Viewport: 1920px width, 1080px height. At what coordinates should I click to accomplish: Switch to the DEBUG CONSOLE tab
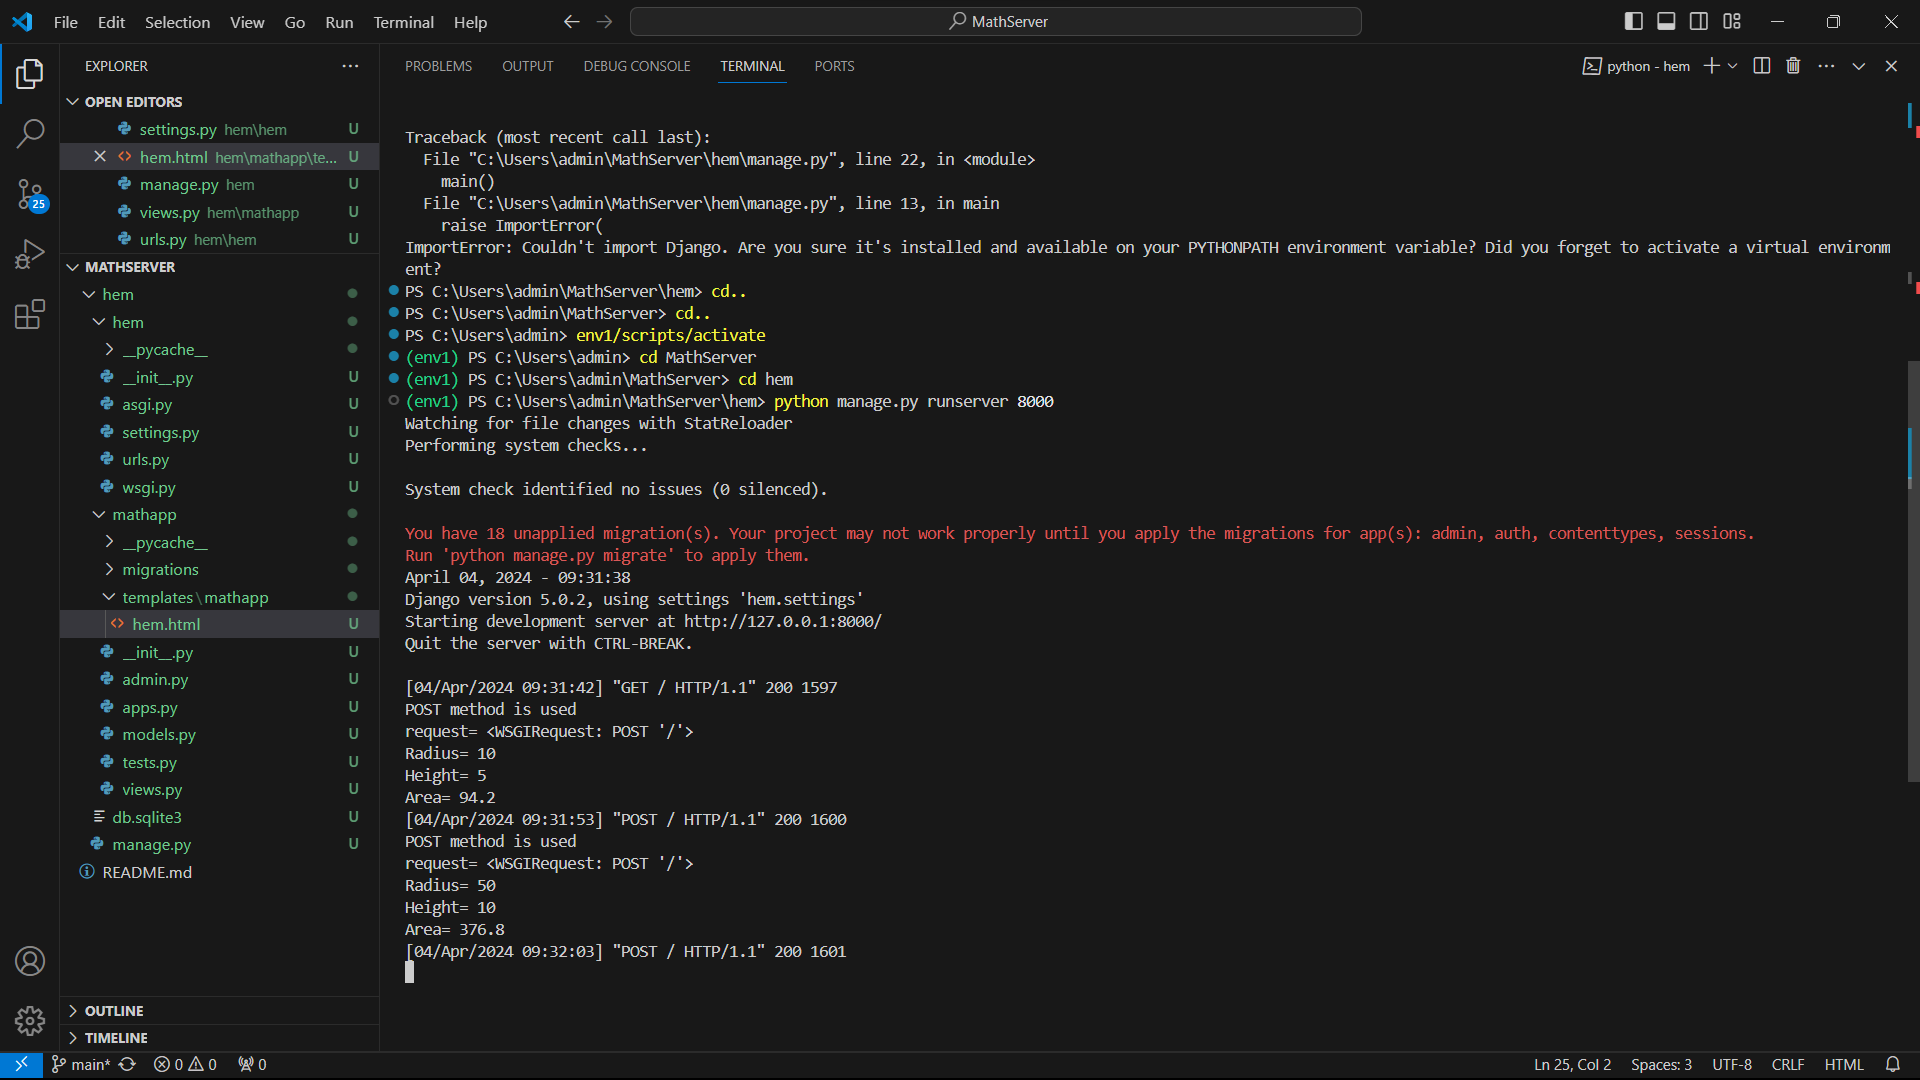coord(637,66)
